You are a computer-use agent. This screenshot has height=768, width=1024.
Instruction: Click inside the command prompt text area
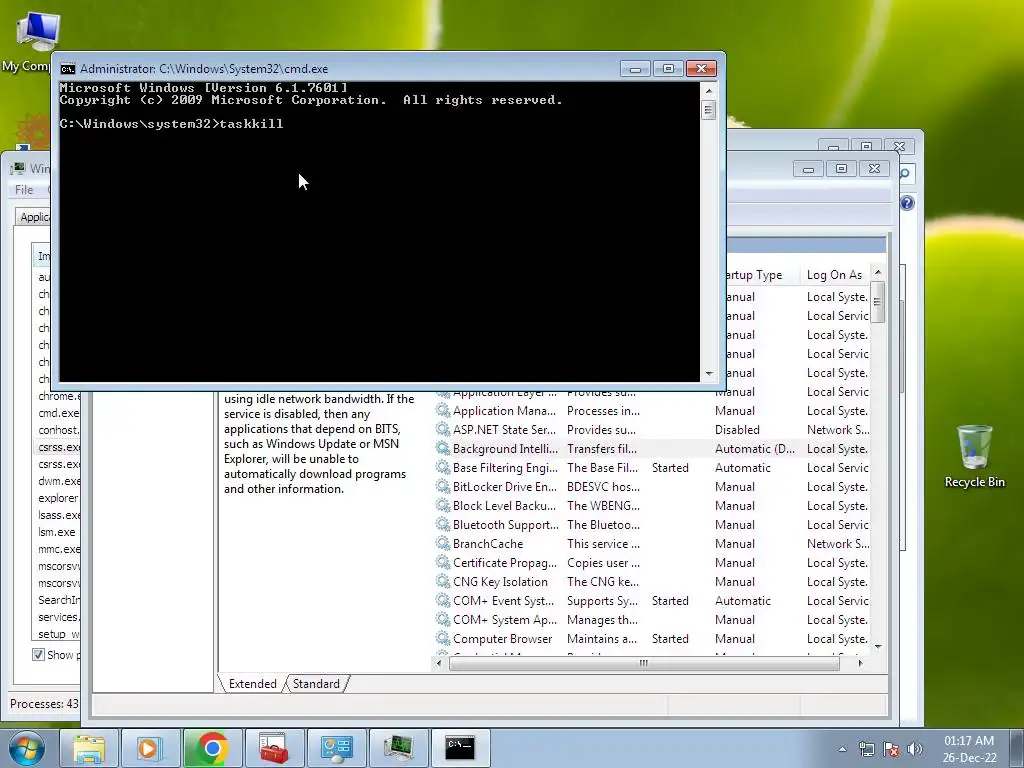coord(379,231)
